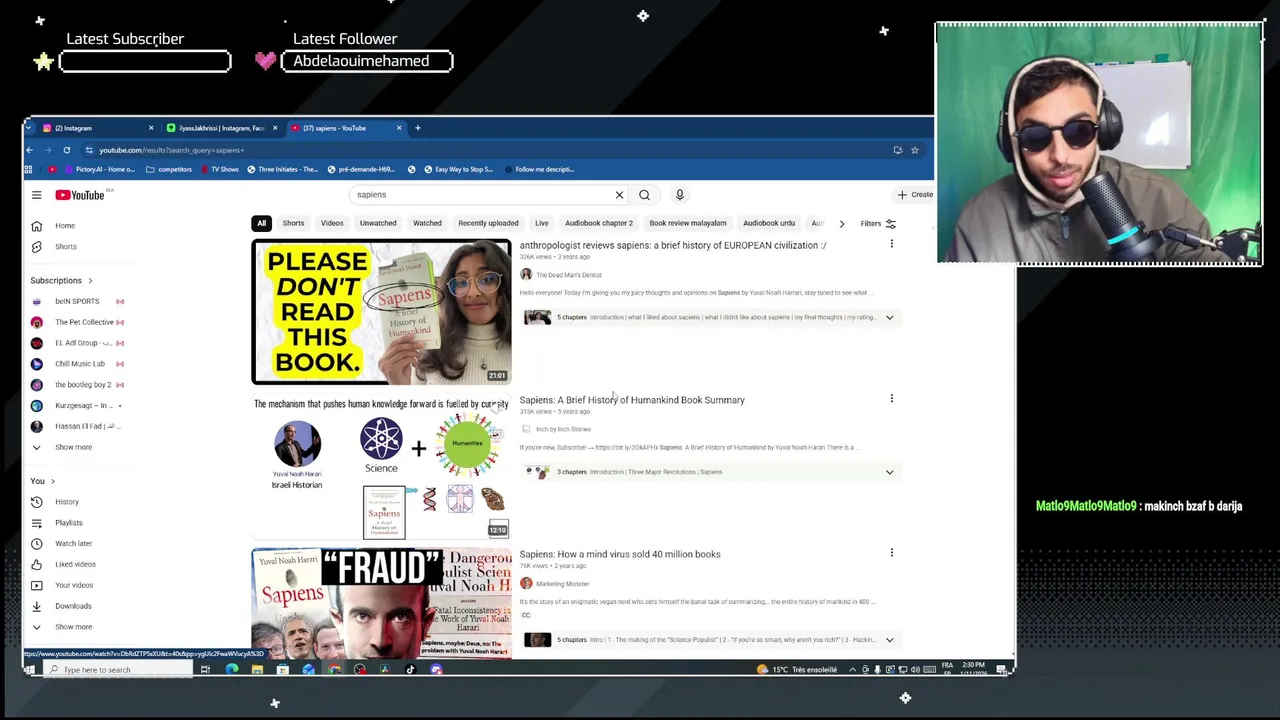Run search with the magnifier button
This screenshot has height=720, width=1280.
tap(644, 195)
